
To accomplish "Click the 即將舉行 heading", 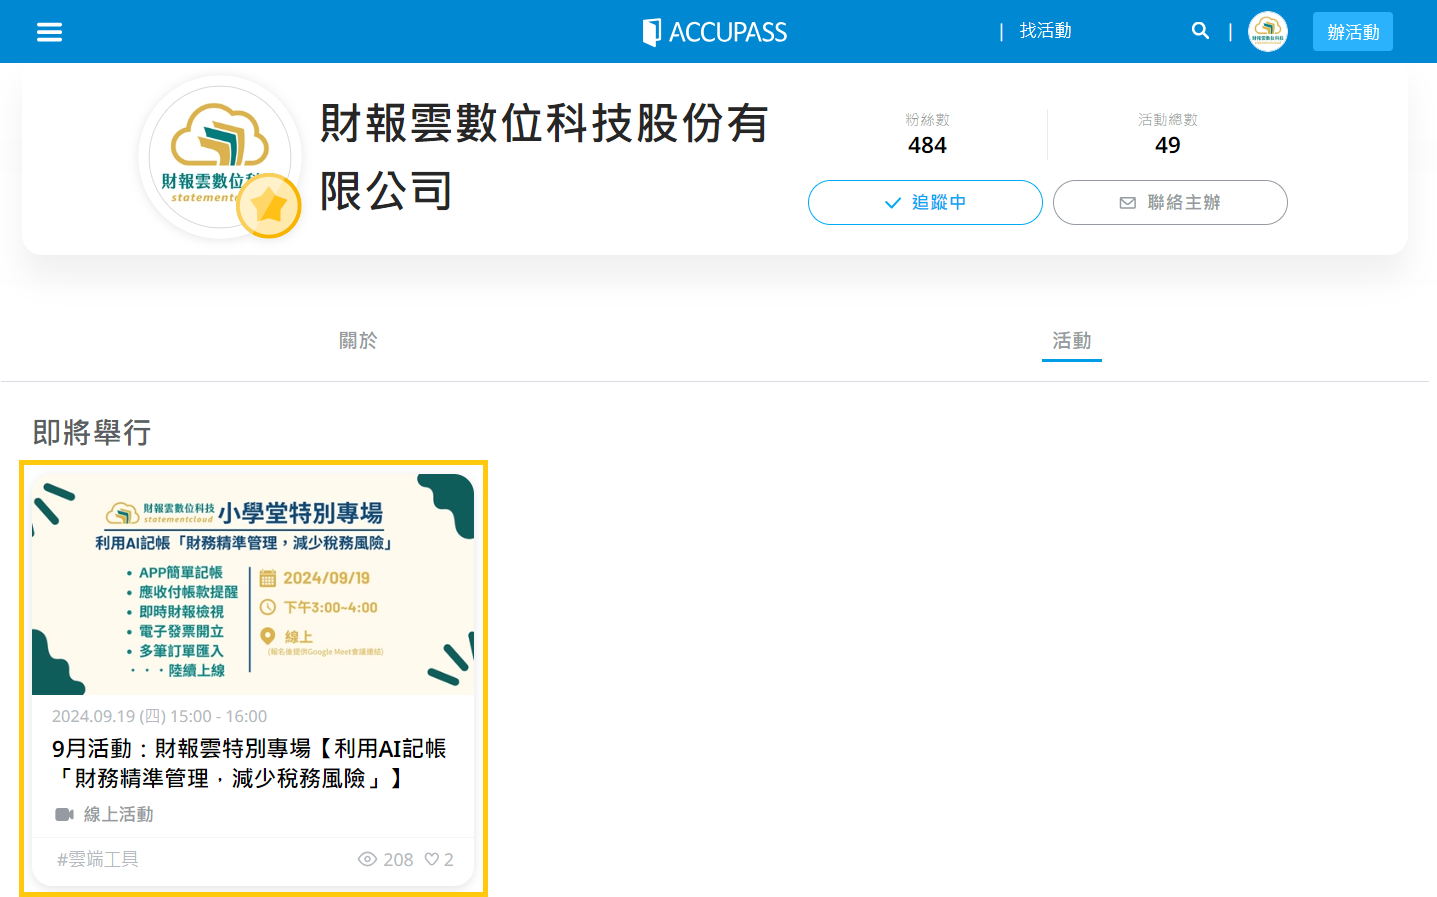I will coord(92,432).
